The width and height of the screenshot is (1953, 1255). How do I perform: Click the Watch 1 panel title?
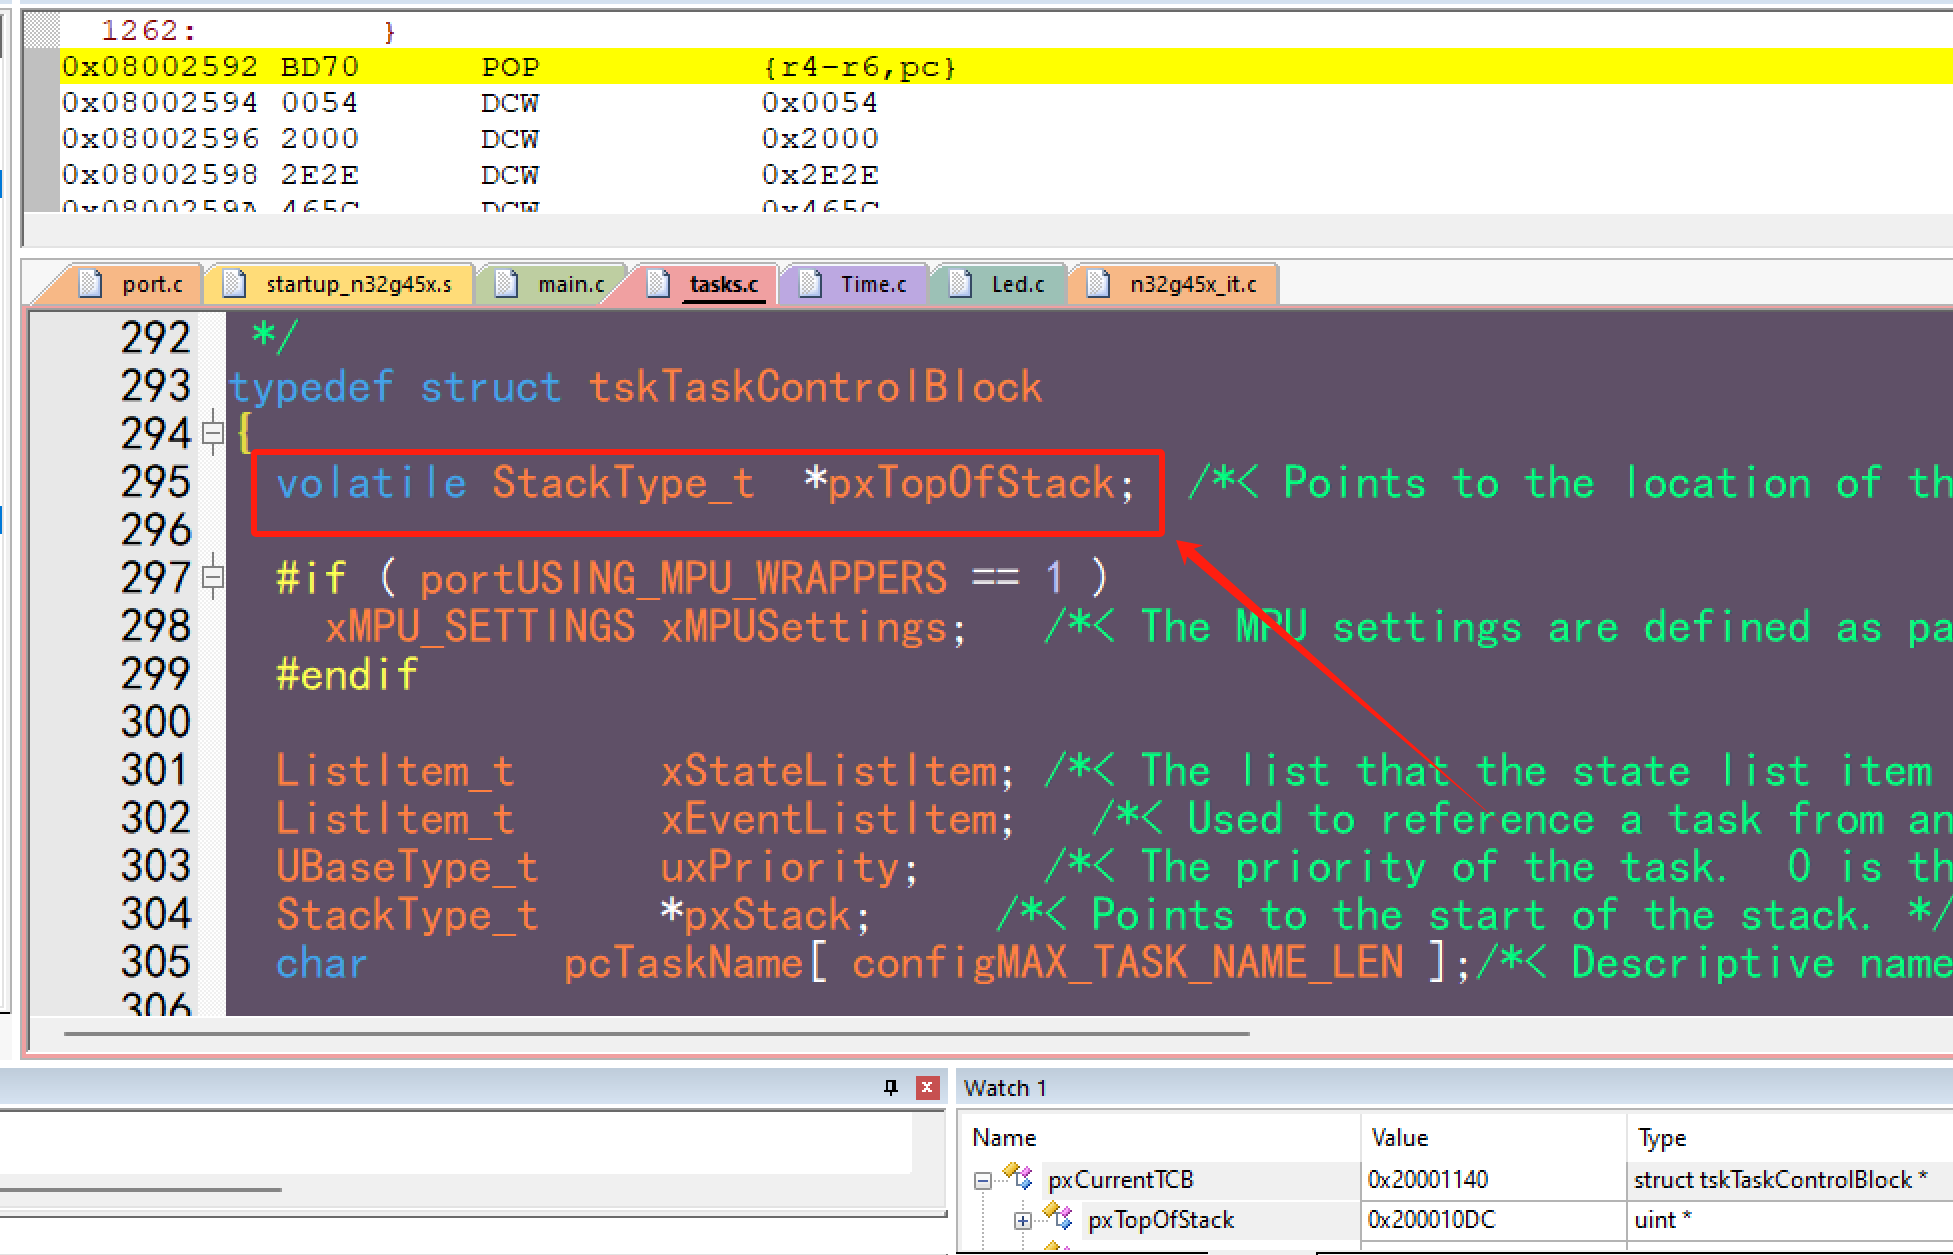1005,1088
